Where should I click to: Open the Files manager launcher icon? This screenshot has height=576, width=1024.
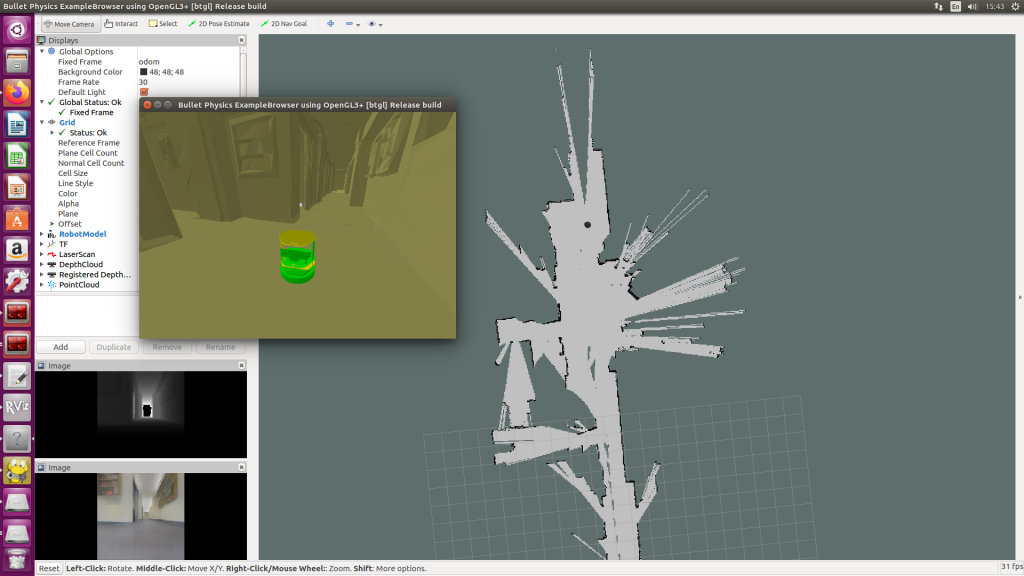click(x=17, y=62)
